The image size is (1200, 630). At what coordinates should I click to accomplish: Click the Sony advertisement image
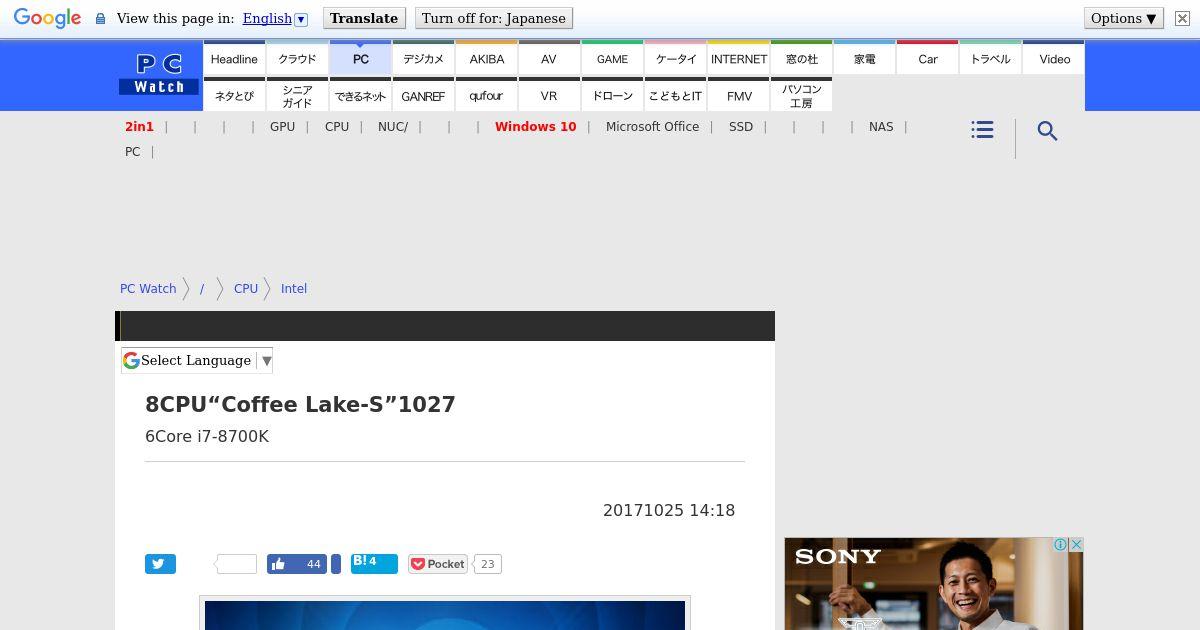click(934, 584)
